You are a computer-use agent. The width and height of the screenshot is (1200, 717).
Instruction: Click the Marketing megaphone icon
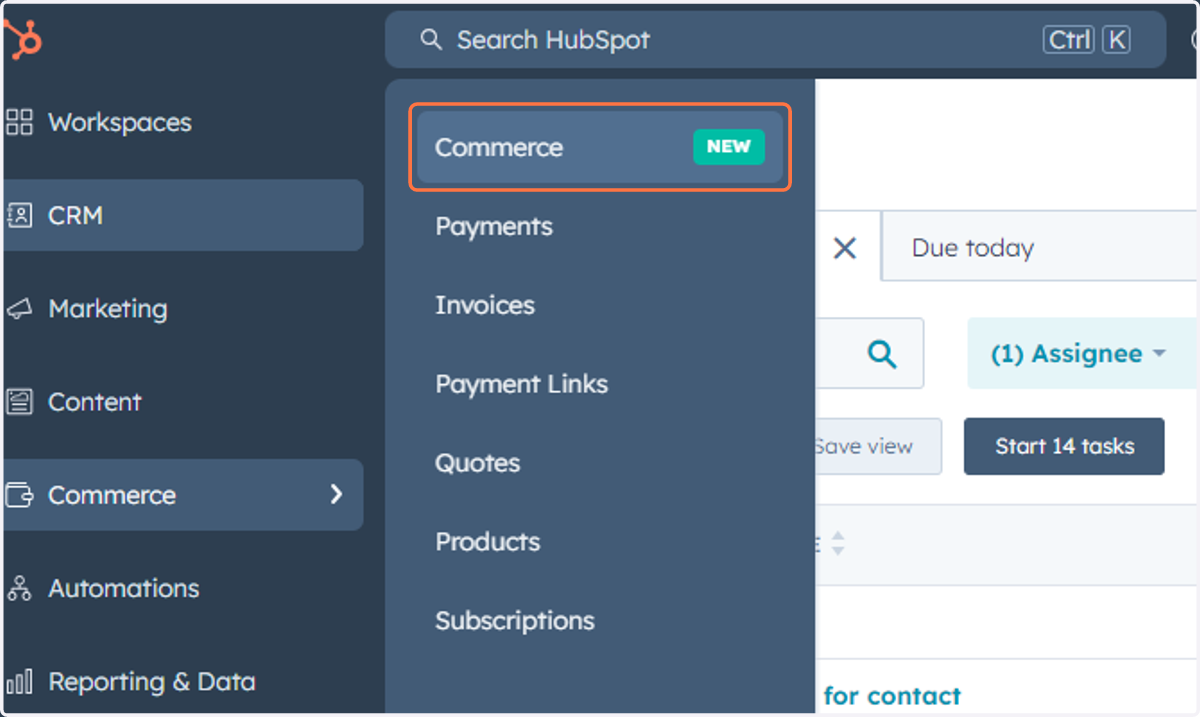(19, 309)
